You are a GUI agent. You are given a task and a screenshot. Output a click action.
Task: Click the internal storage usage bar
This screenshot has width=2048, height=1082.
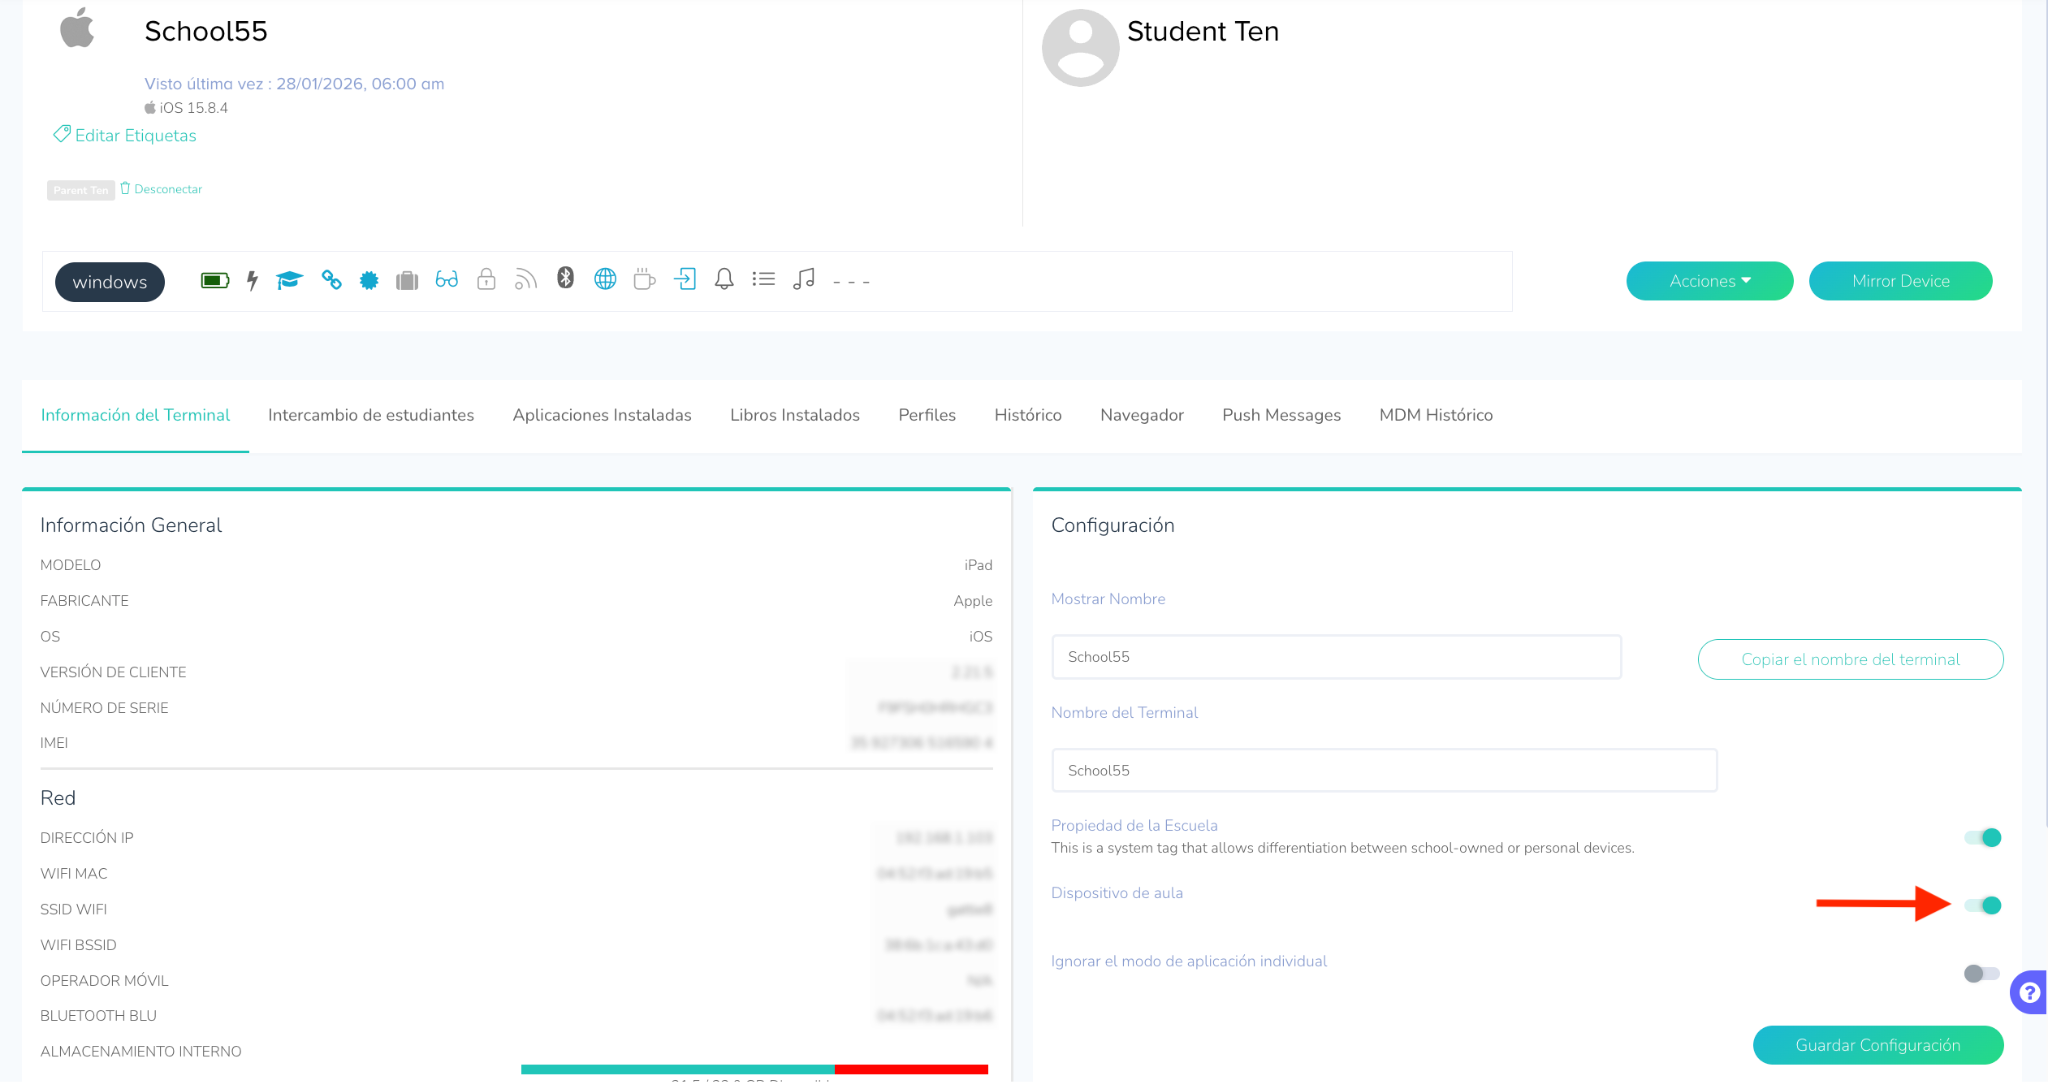[754, 1069]
